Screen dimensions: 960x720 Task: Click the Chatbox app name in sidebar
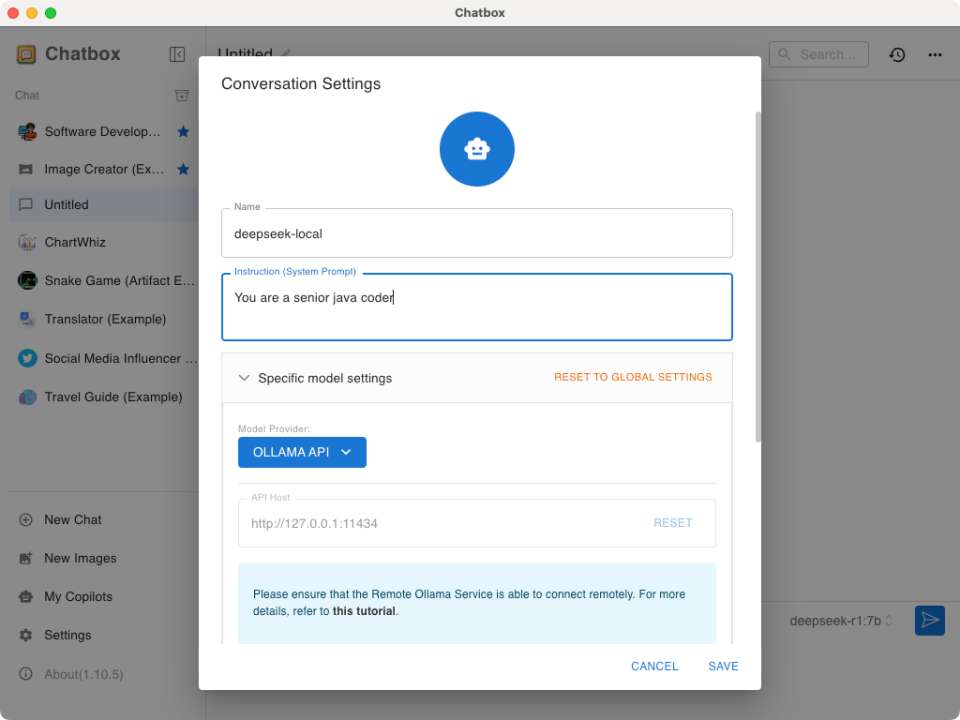tap(83, 54)
